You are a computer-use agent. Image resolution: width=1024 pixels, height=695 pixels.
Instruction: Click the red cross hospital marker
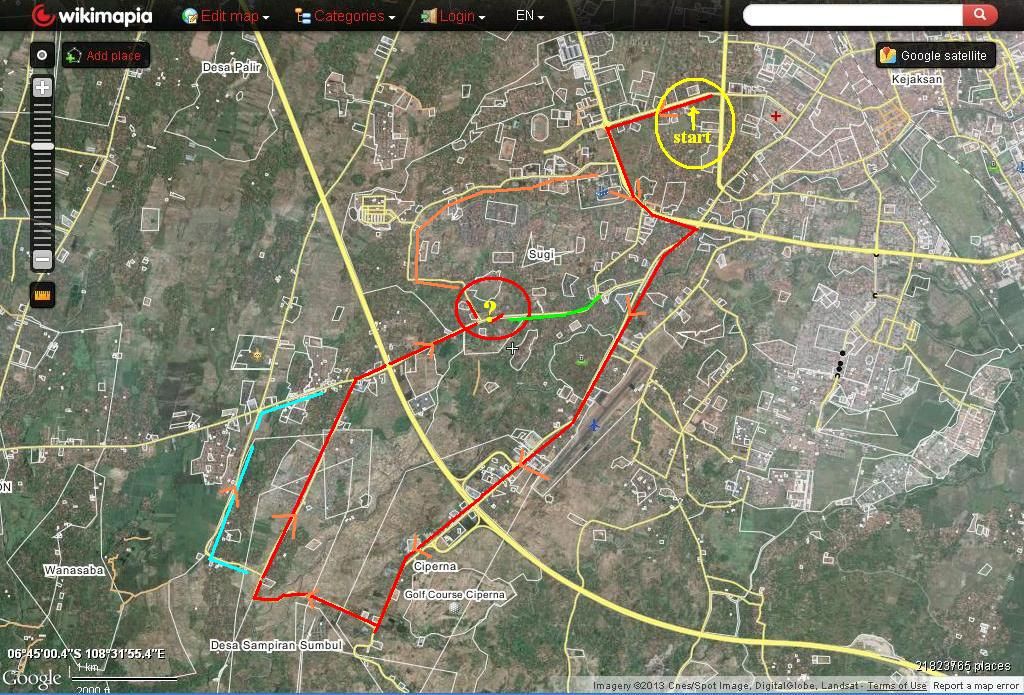pos(776,117)
